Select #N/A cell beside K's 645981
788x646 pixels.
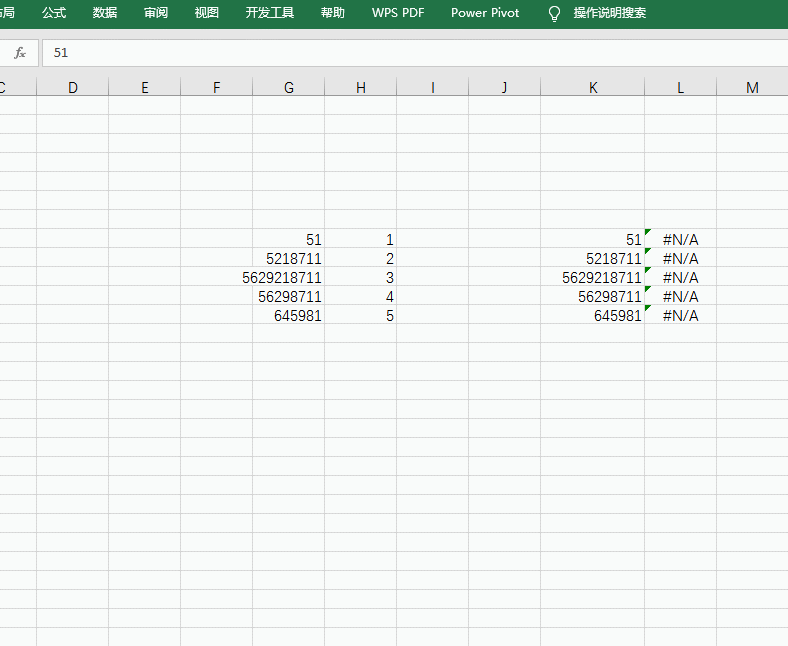pyautogui.click(x=680, y=315)
